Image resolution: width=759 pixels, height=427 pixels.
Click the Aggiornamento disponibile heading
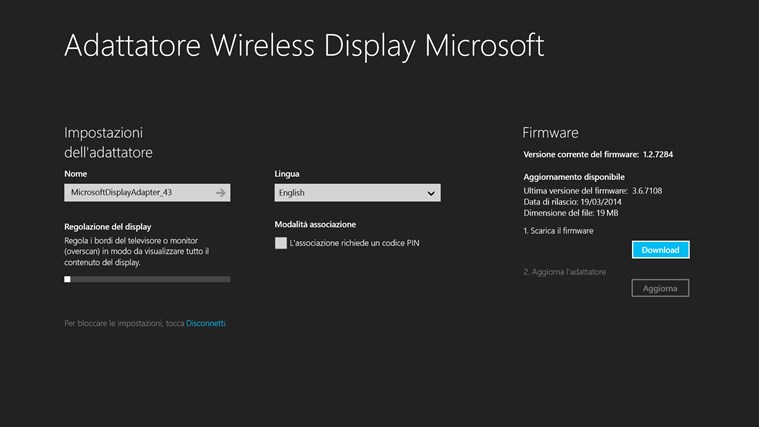coord(574,177)
